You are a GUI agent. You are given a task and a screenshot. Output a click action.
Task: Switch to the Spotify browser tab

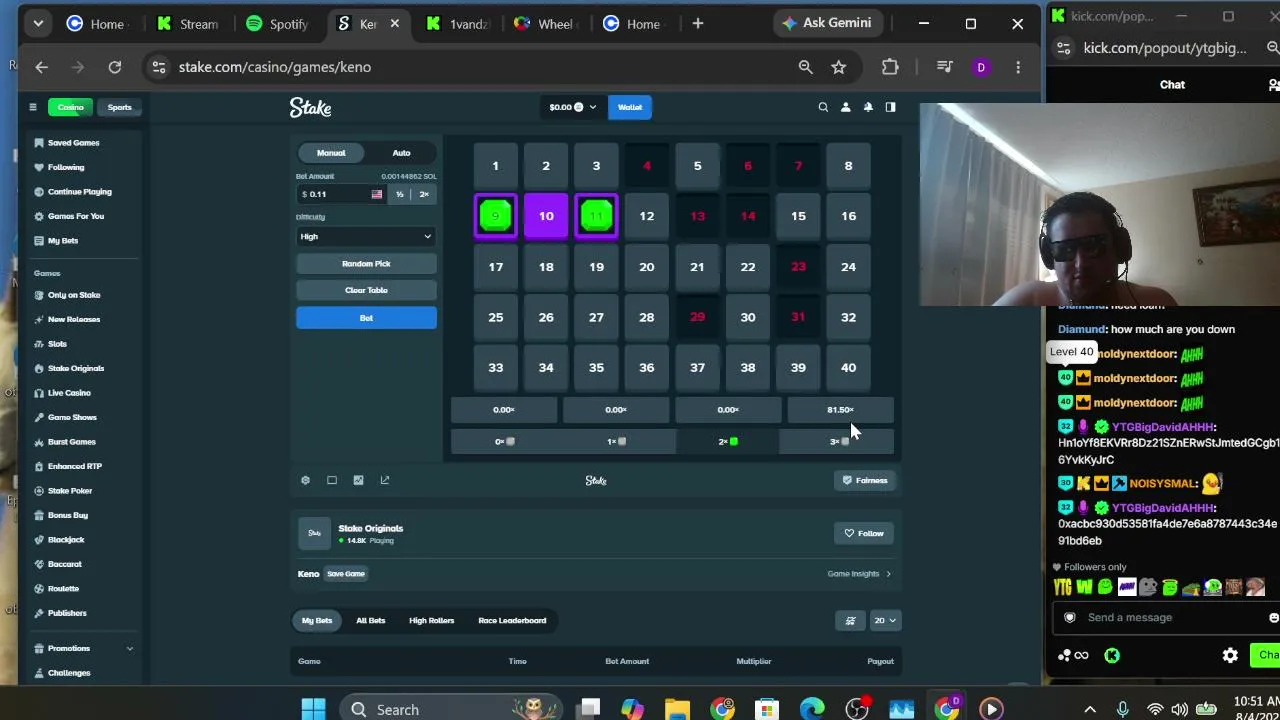(277, 24)
